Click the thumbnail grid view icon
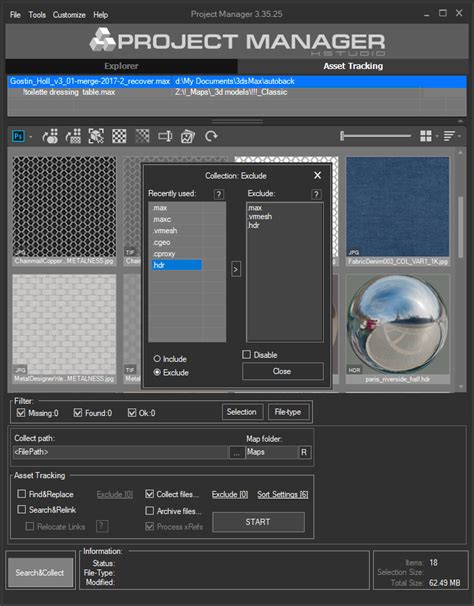Screen dimensions: 474x606 (426, 136)
